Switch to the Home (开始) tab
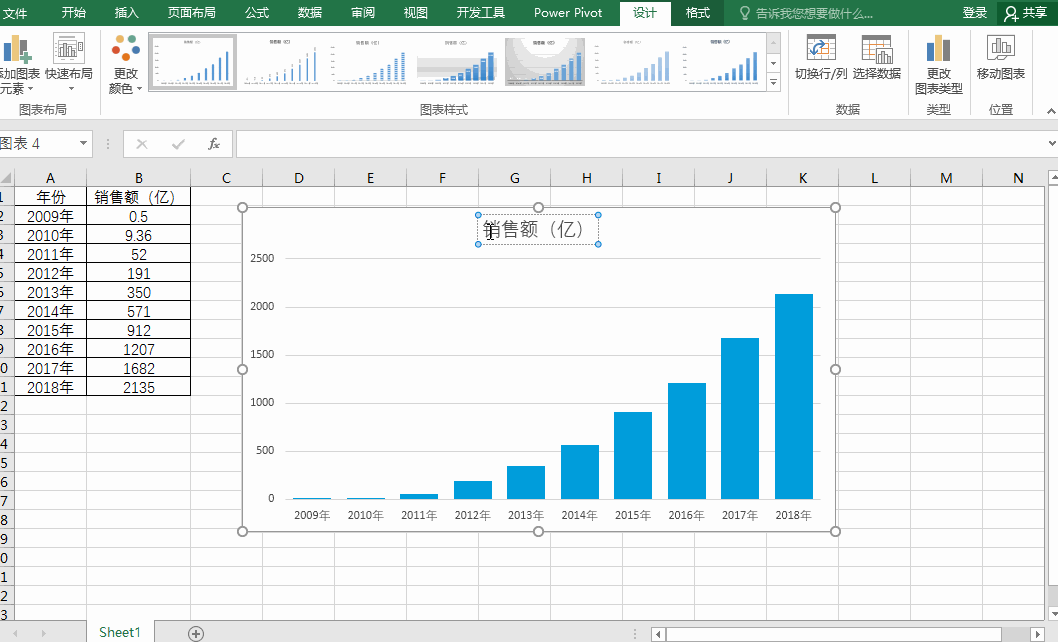 click(x=74, y=13)
